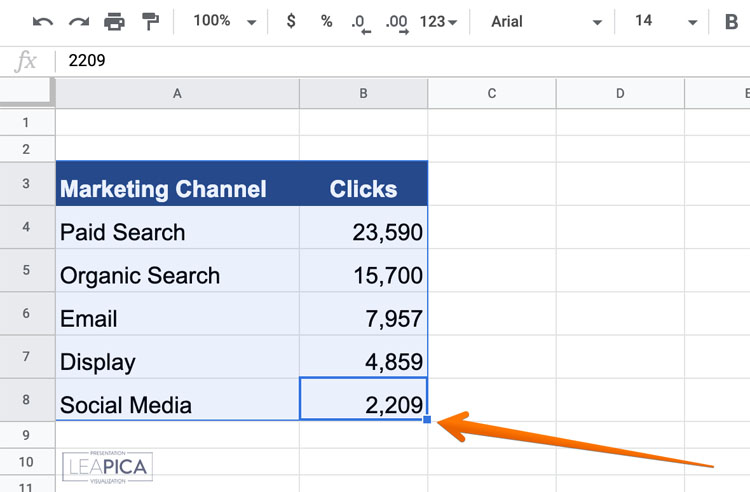Select row 10 header
This screenshot has height=492, width=750.
point(26,462)
